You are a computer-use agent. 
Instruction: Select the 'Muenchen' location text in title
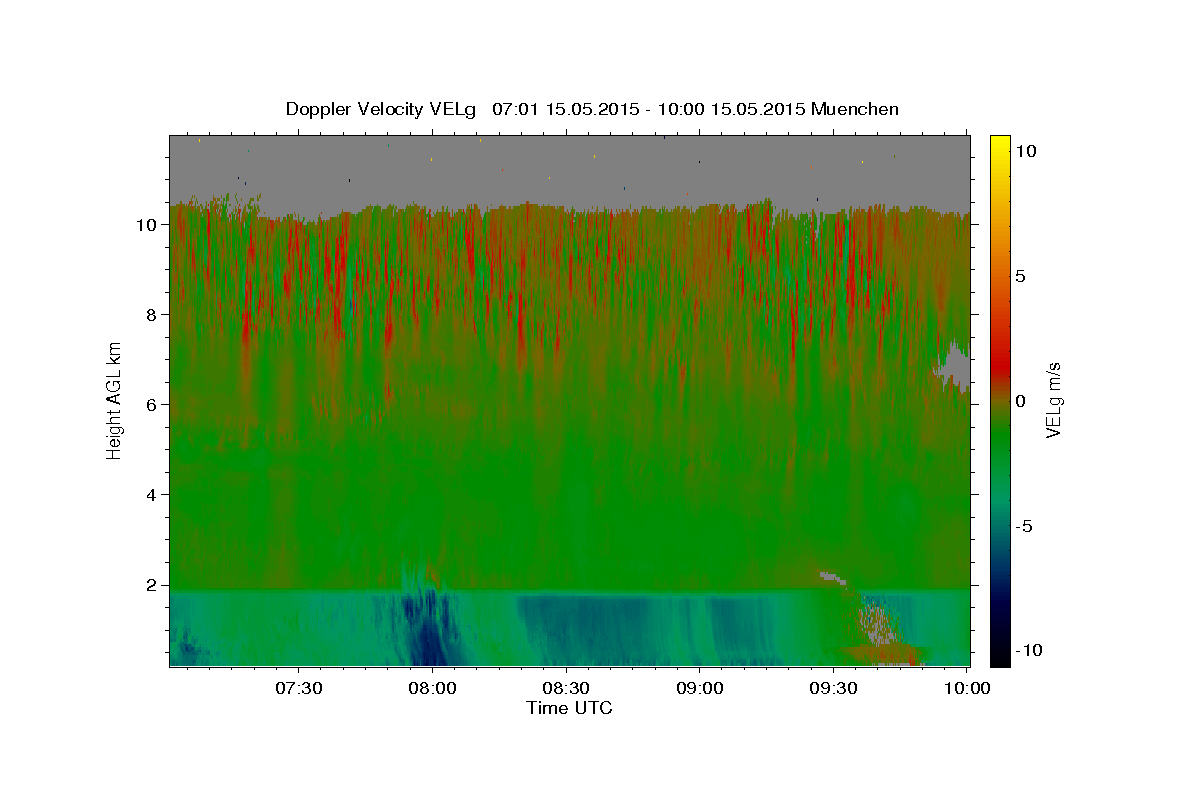coord(855,109)
